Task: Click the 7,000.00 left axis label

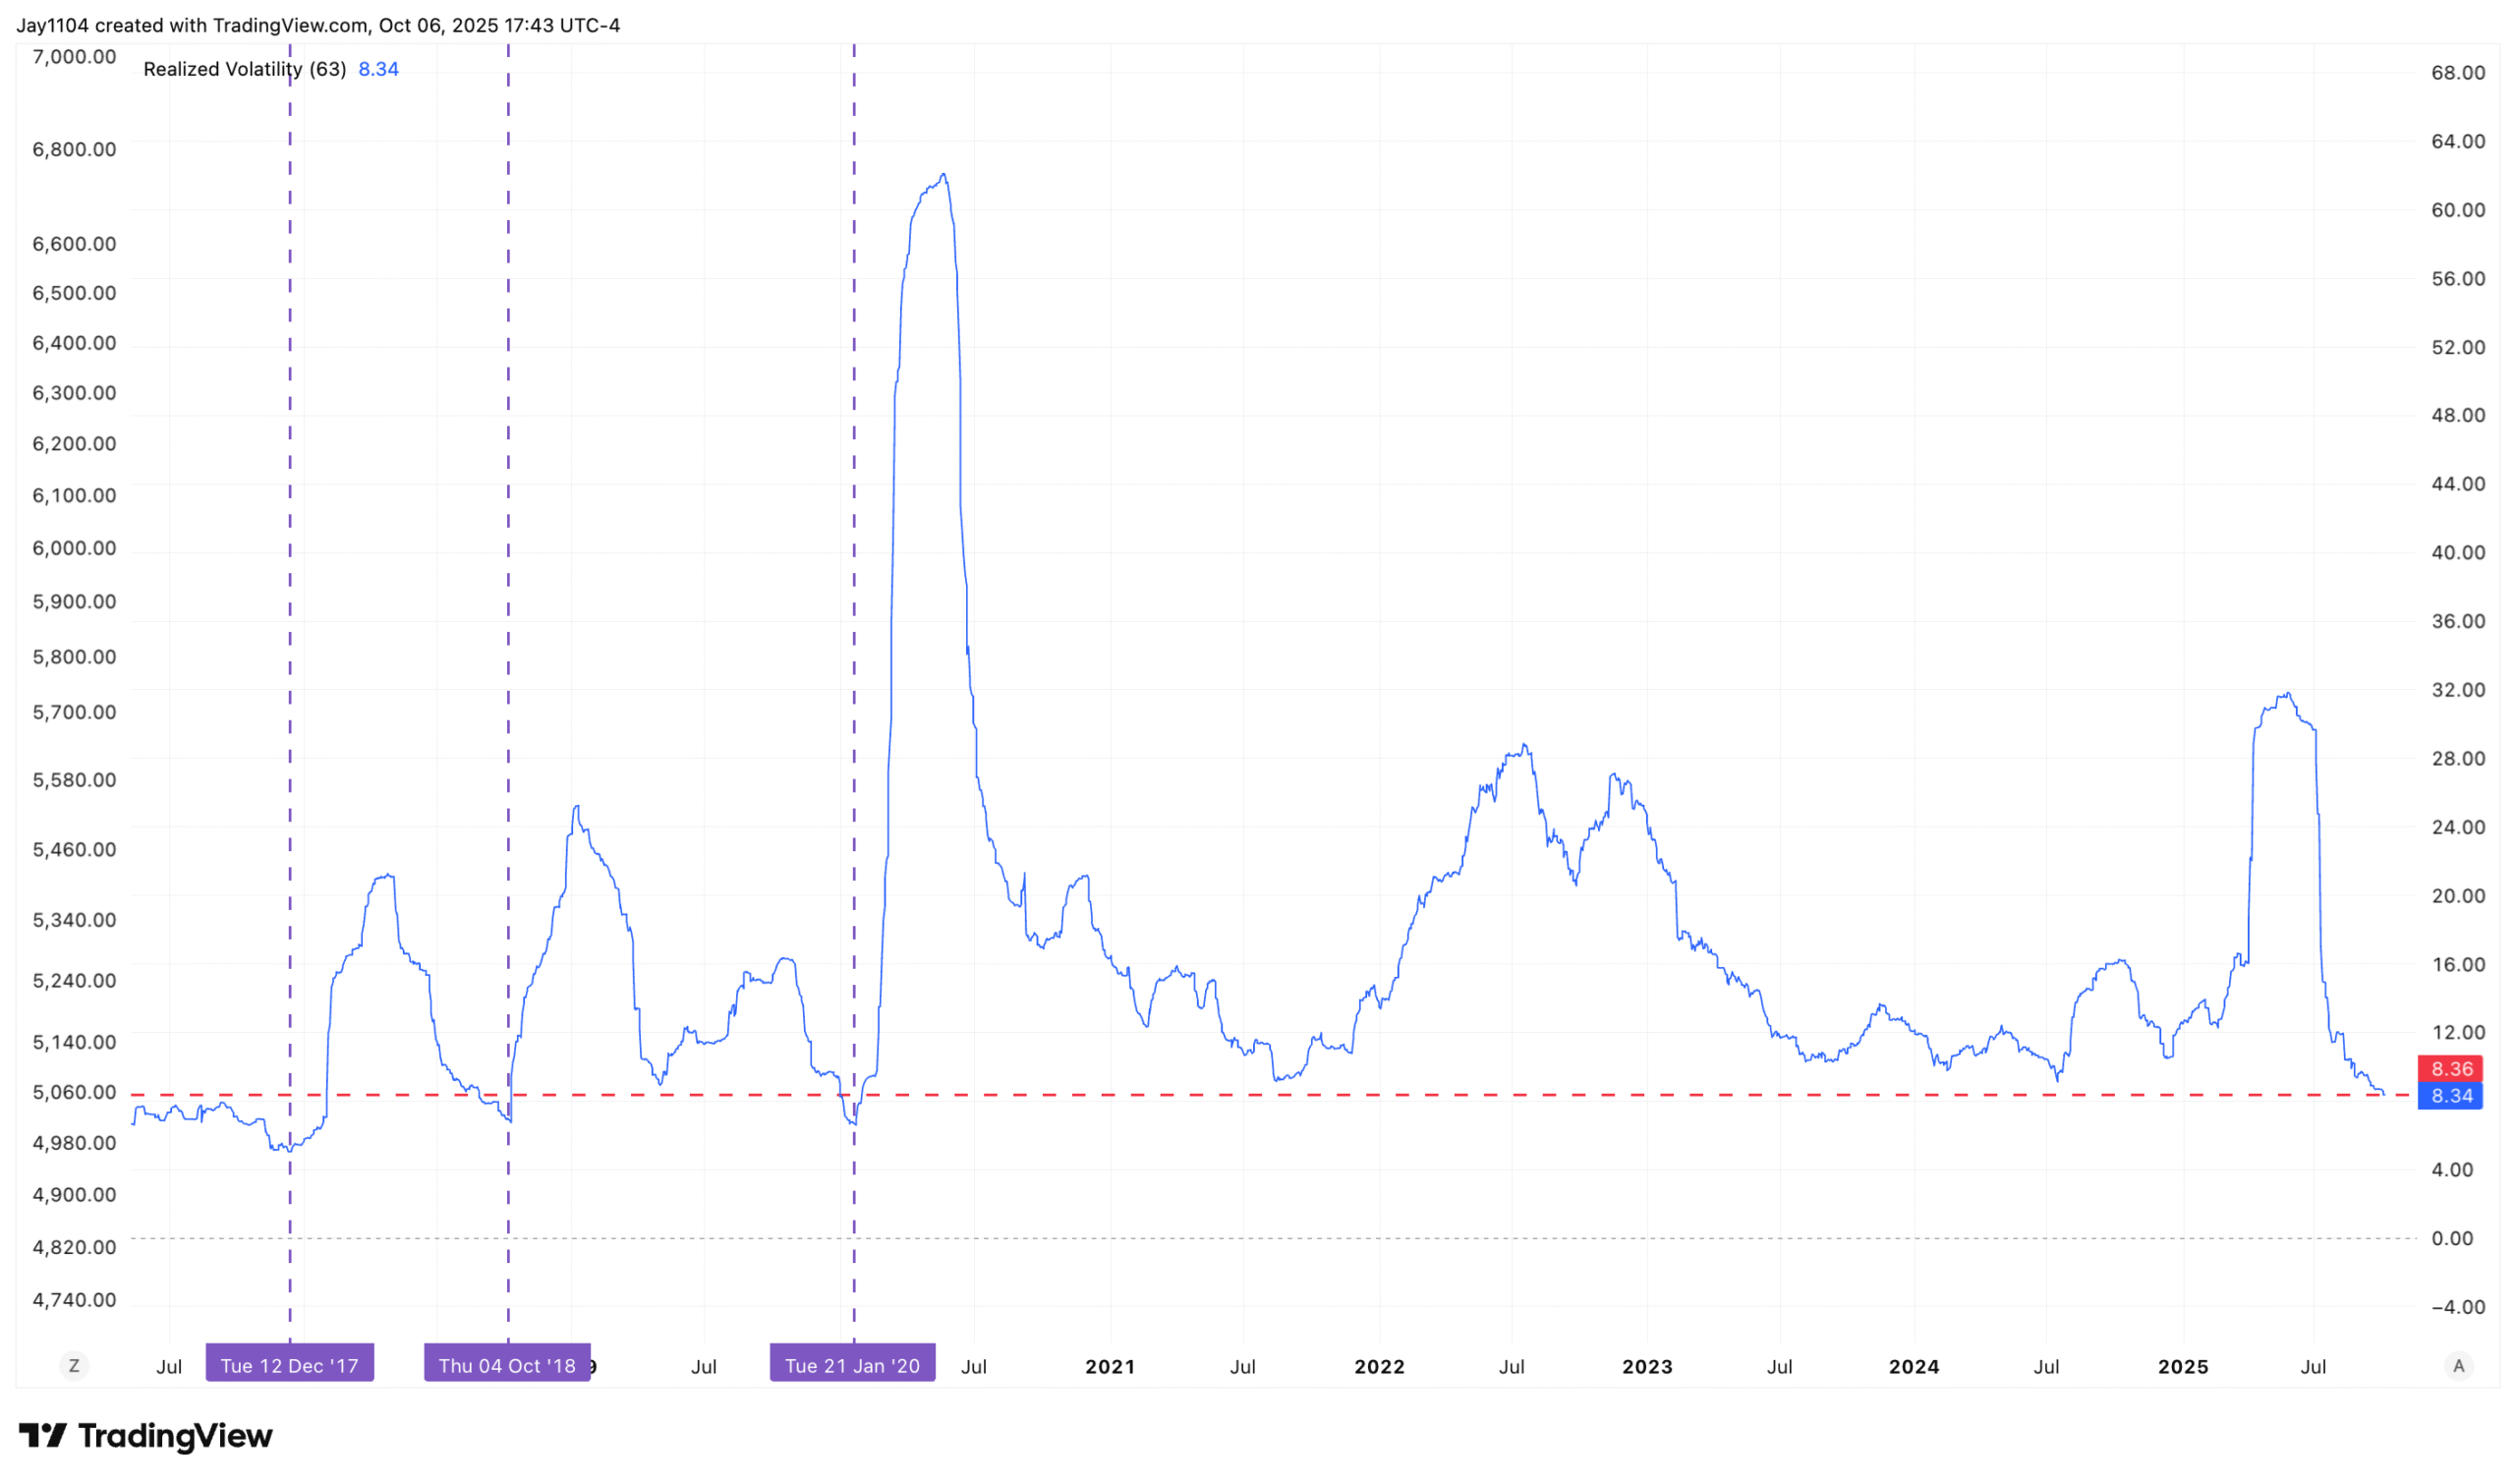Action: click(74, 56)
